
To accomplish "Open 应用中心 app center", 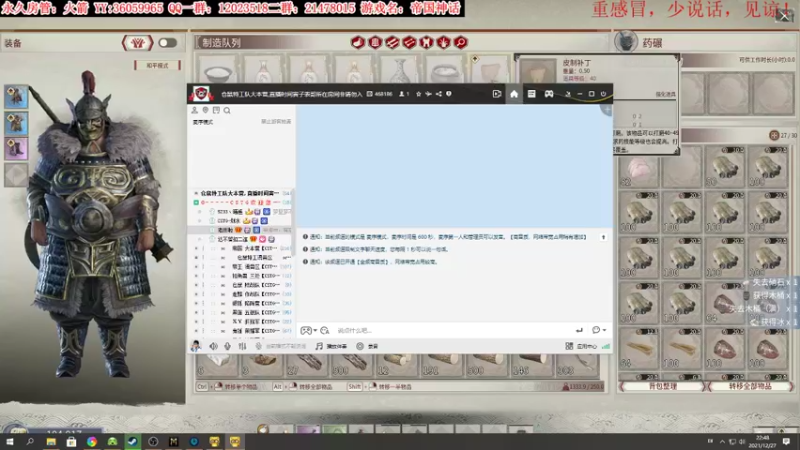I will [581, 346].
